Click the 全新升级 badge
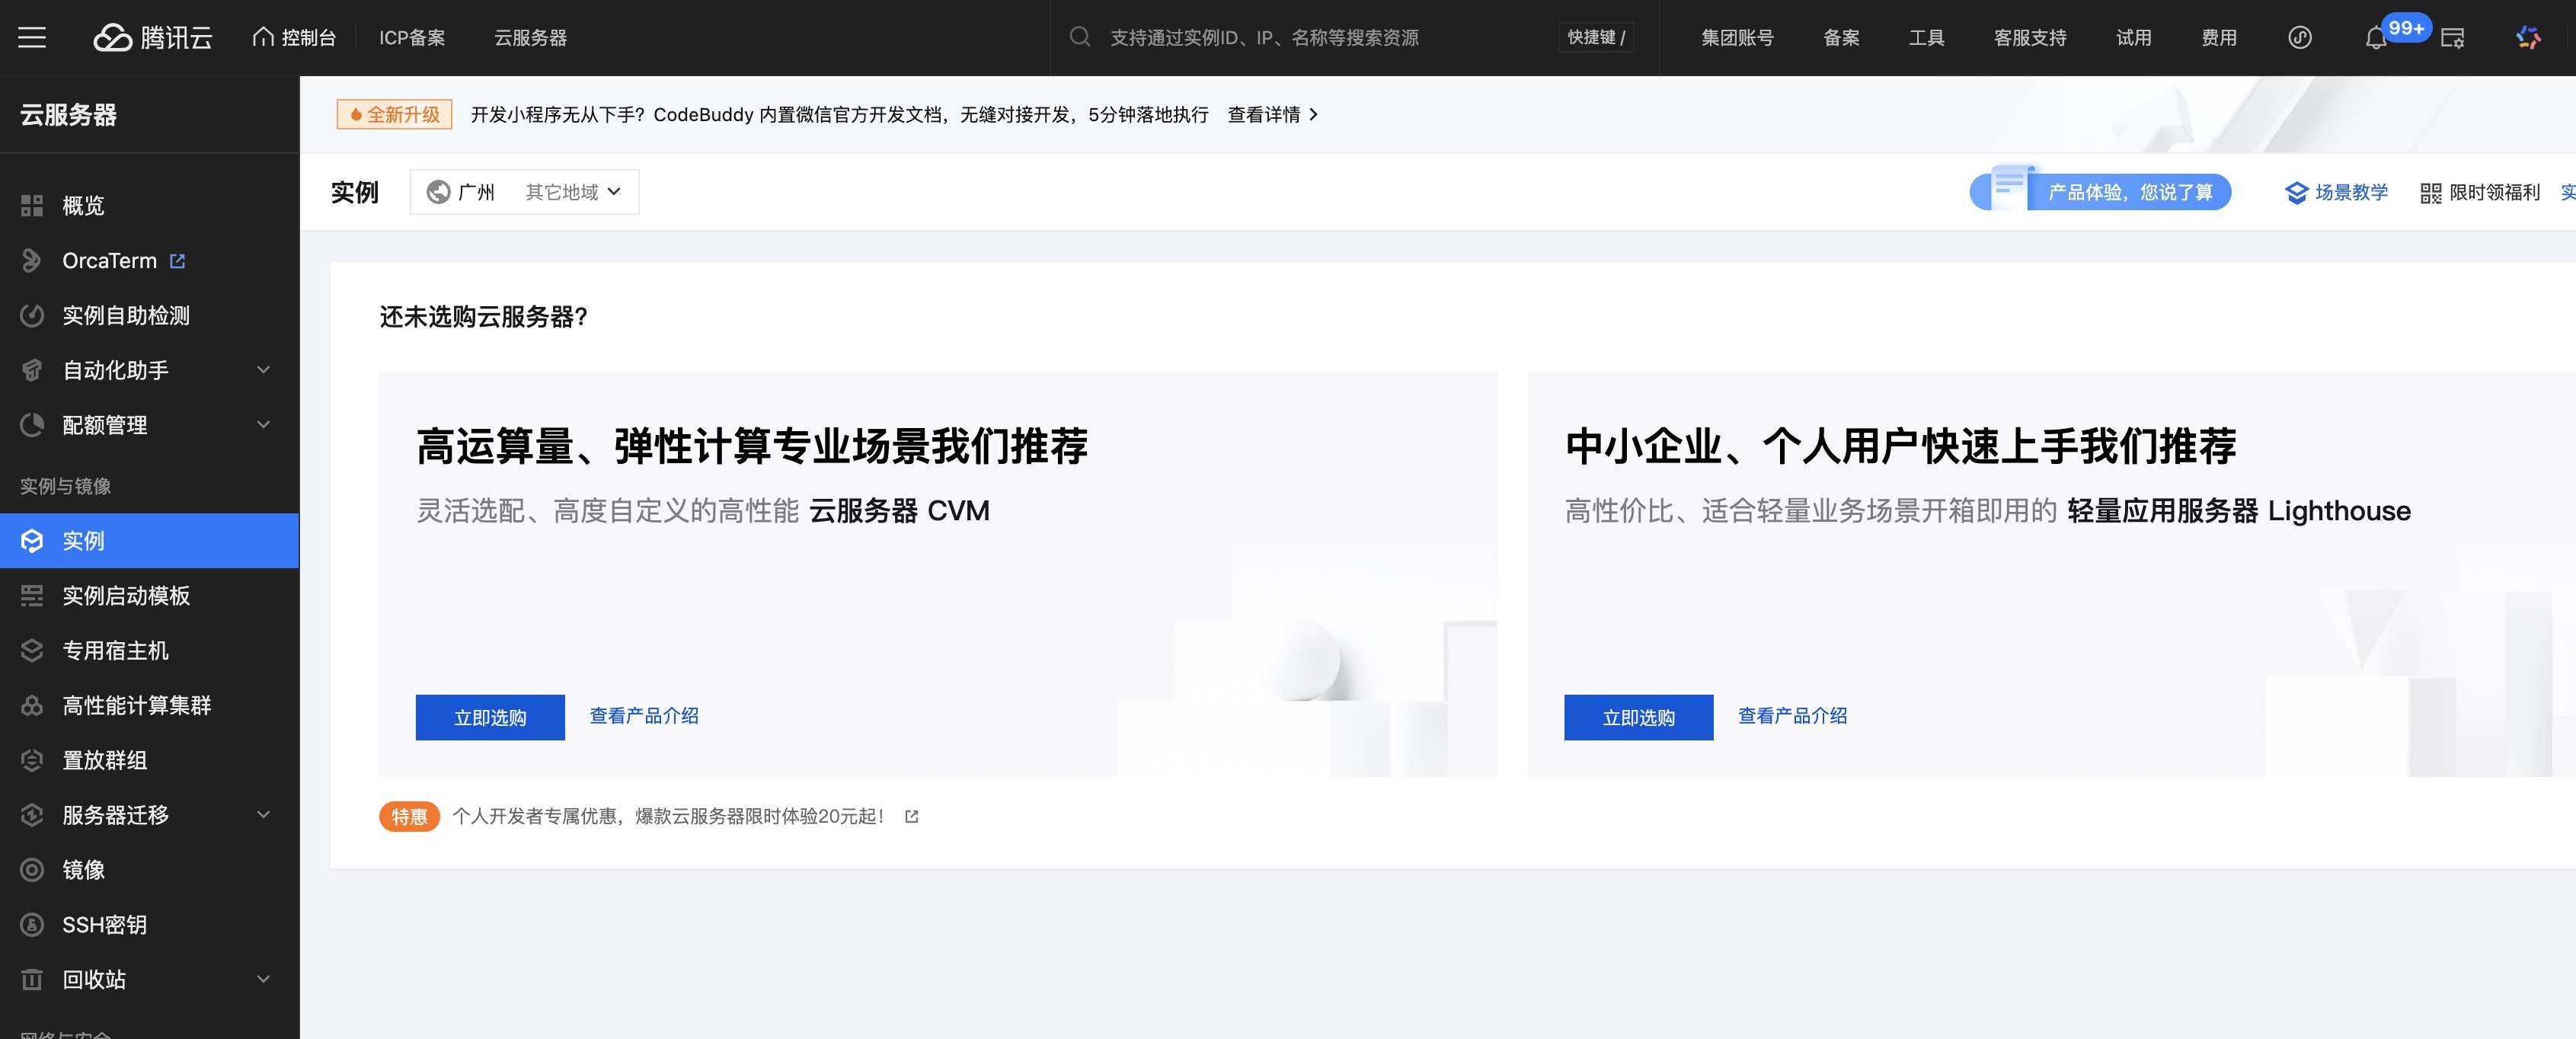 (x=394, y=115)
